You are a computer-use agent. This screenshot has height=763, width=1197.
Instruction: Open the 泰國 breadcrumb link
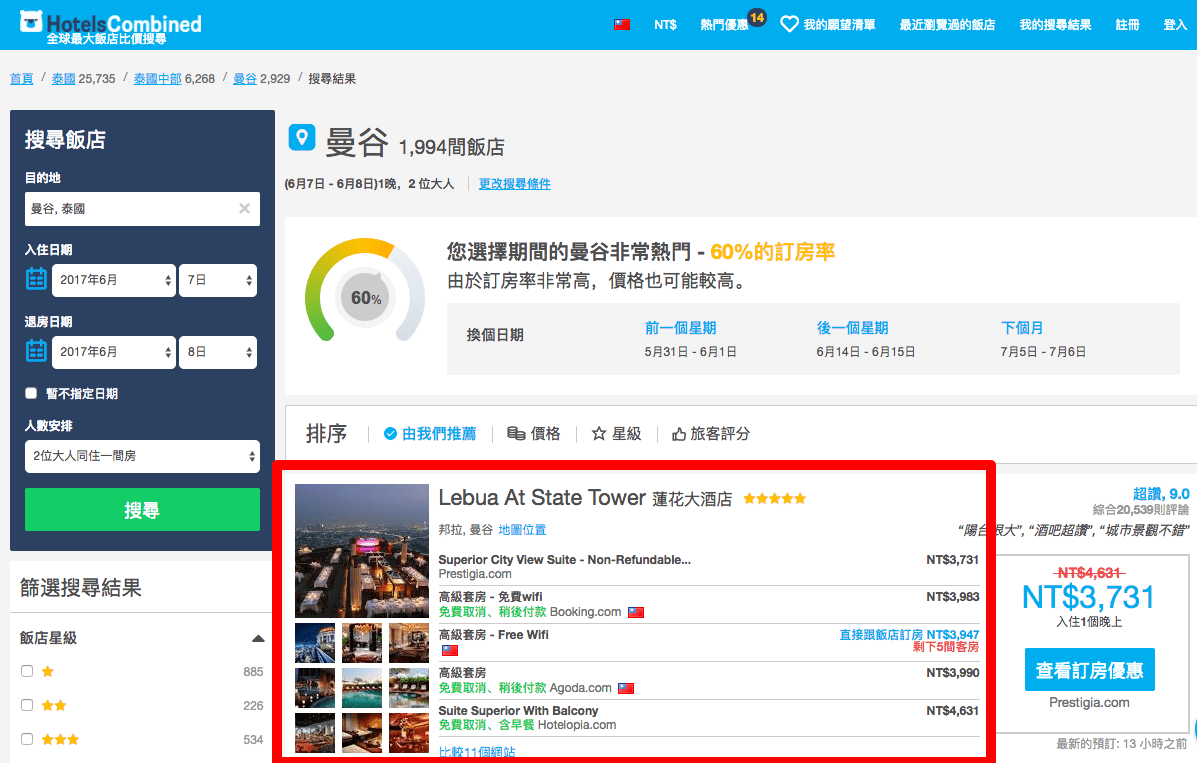tap(63, 79)
